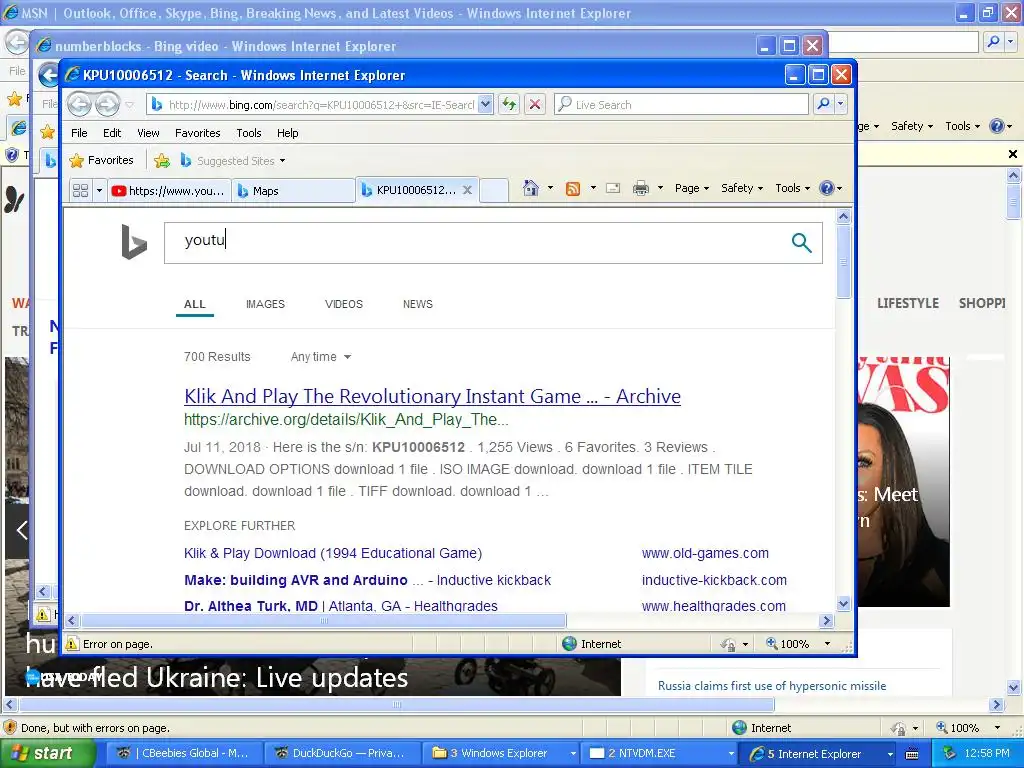
Task: Open the Help menu in the menu bar
Action: tap(287, 133)
